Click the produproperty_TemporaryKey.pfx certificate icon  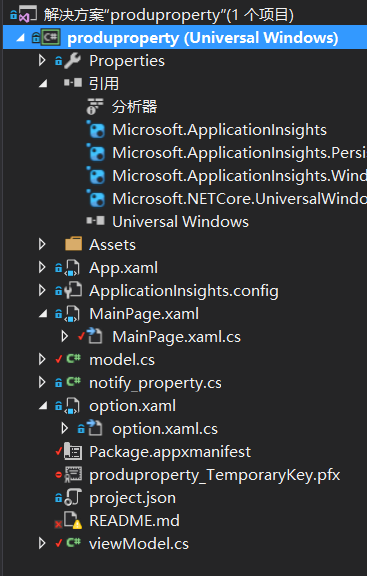coord(73,475)
